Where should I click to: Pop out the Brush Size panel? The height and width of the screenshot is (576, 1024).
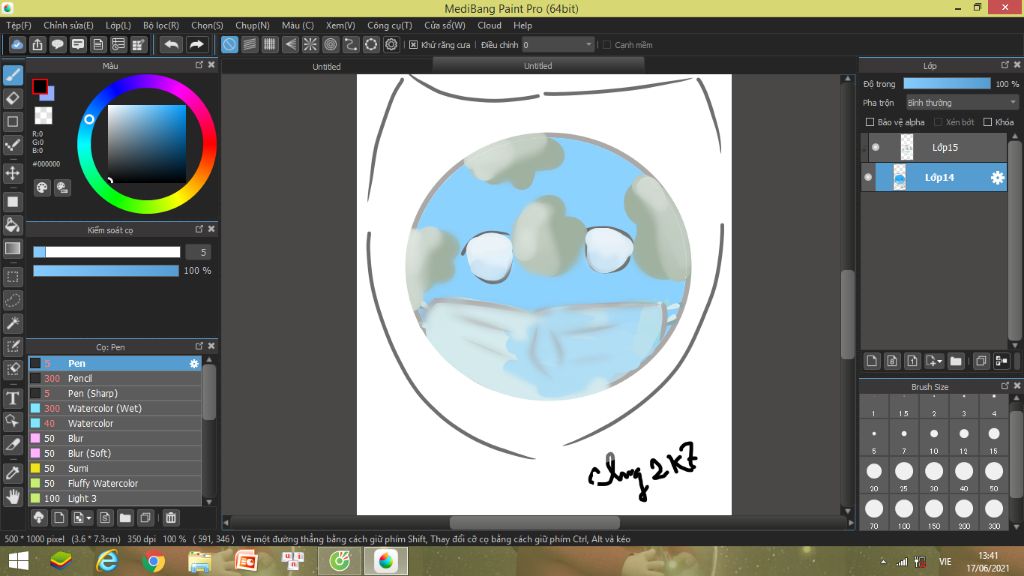(x=1005, y=386)
